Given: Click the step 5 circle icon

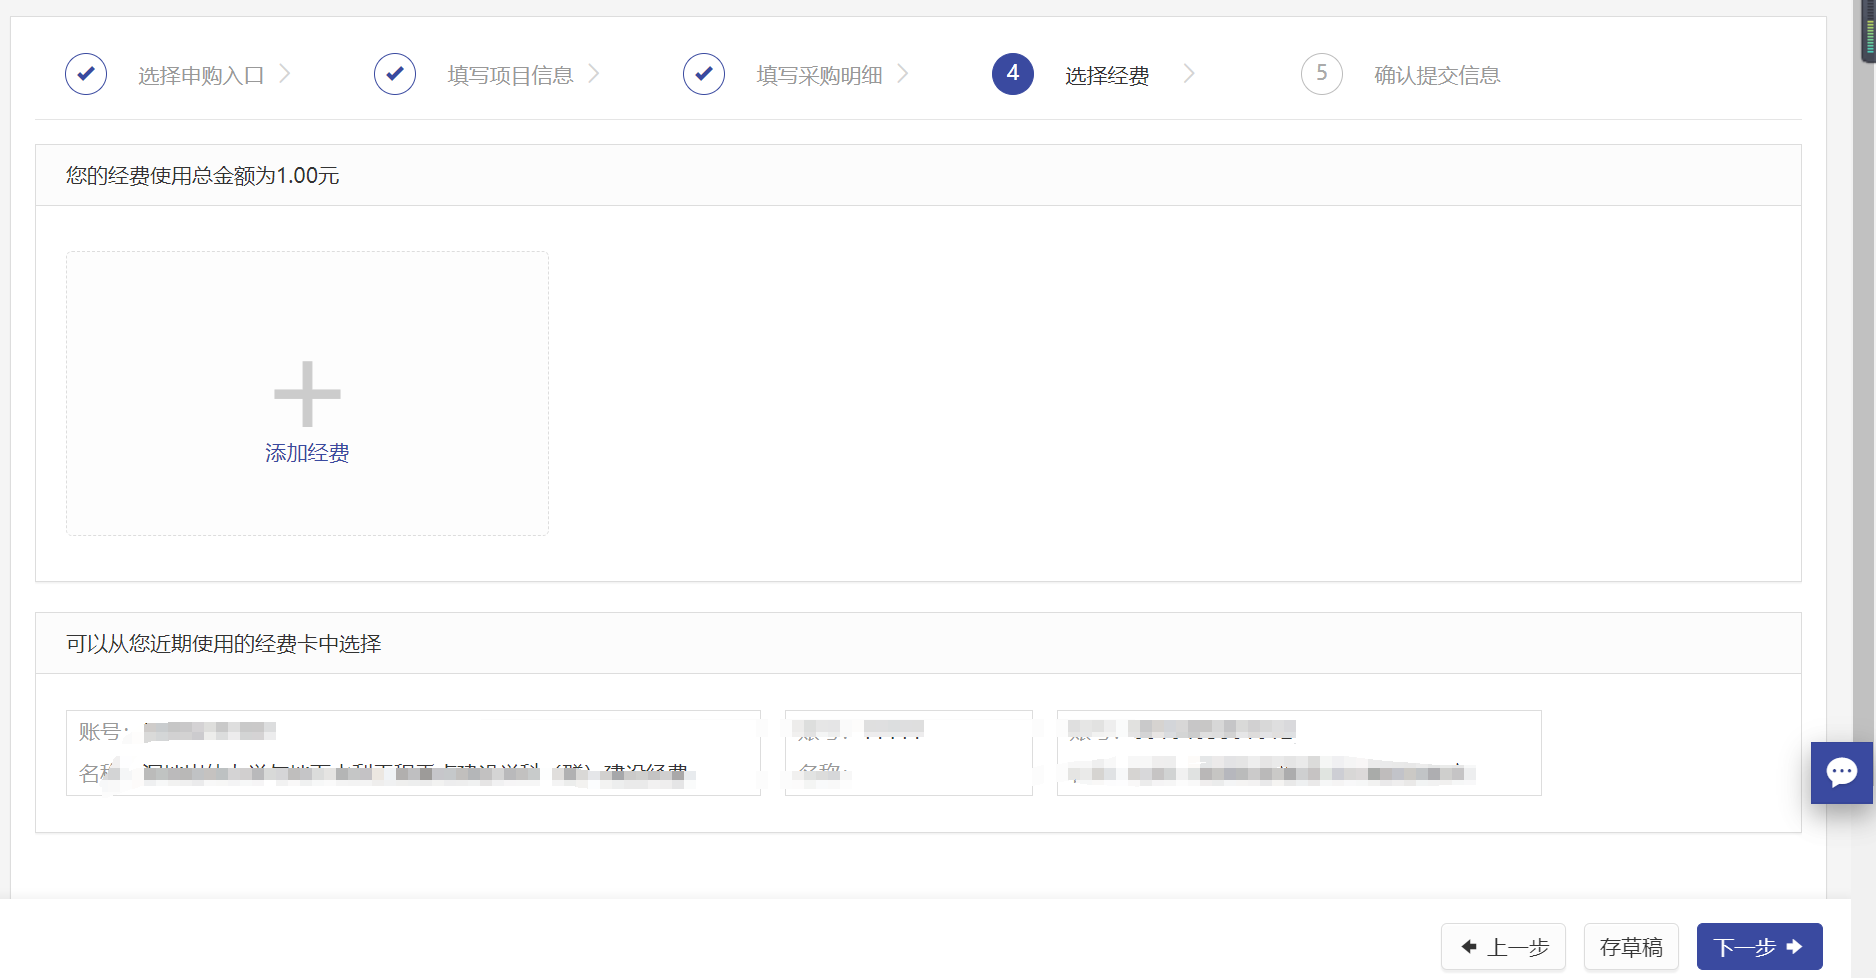Looking at the screenshot, I should 1322,74.
